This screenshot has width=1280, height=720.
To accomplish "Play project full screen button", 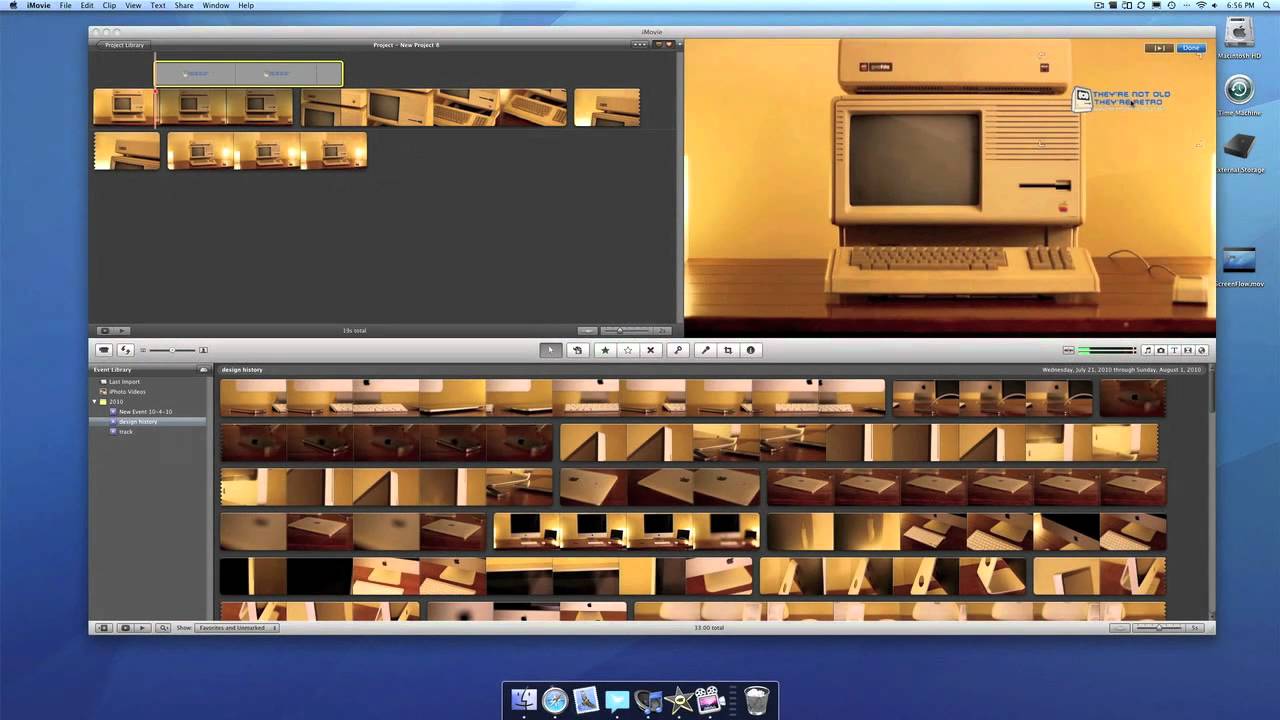I will click(104, 330).
